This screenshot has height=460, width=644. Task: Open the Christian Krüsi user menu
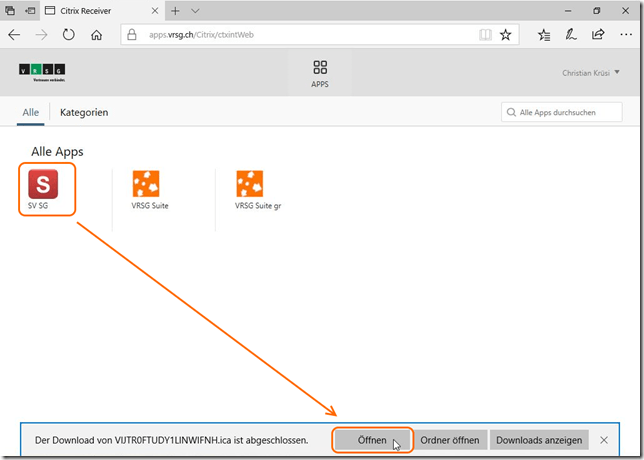click(598, 73)
